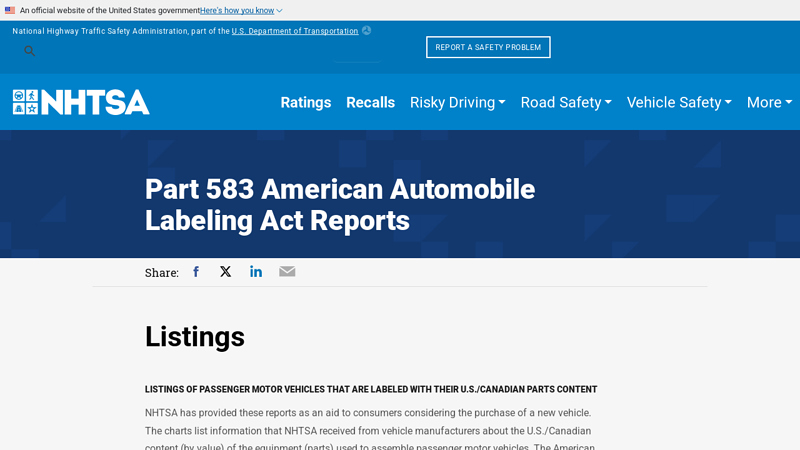The image size is (800, 450).
Task: Expand "Here's how you know" banner
Action: click(241, 10)
